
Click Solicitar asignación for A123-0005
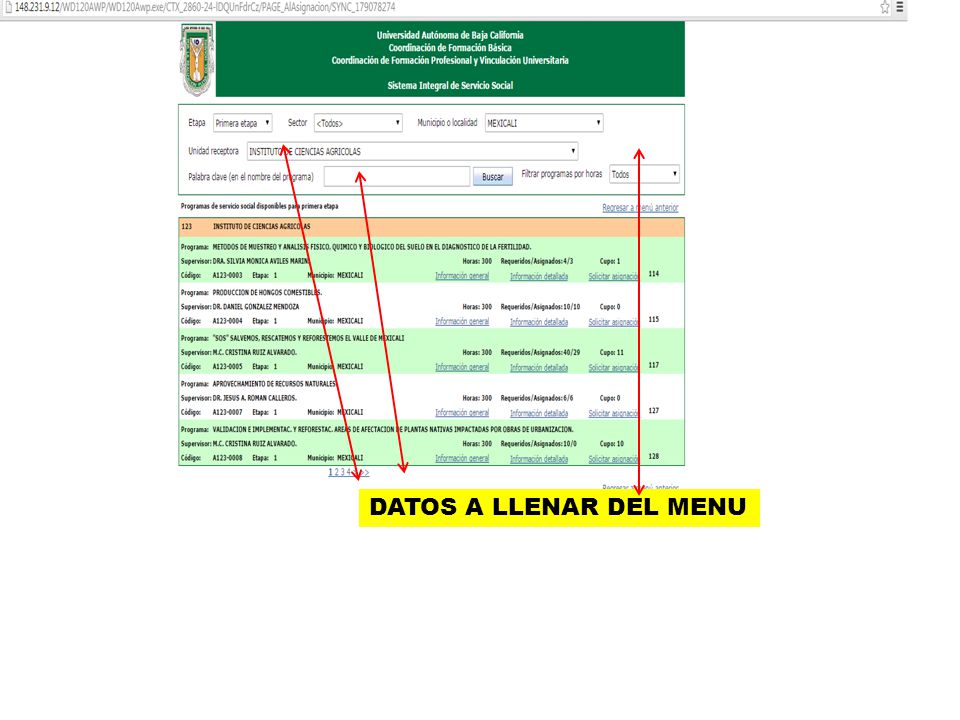pos(613,368)
